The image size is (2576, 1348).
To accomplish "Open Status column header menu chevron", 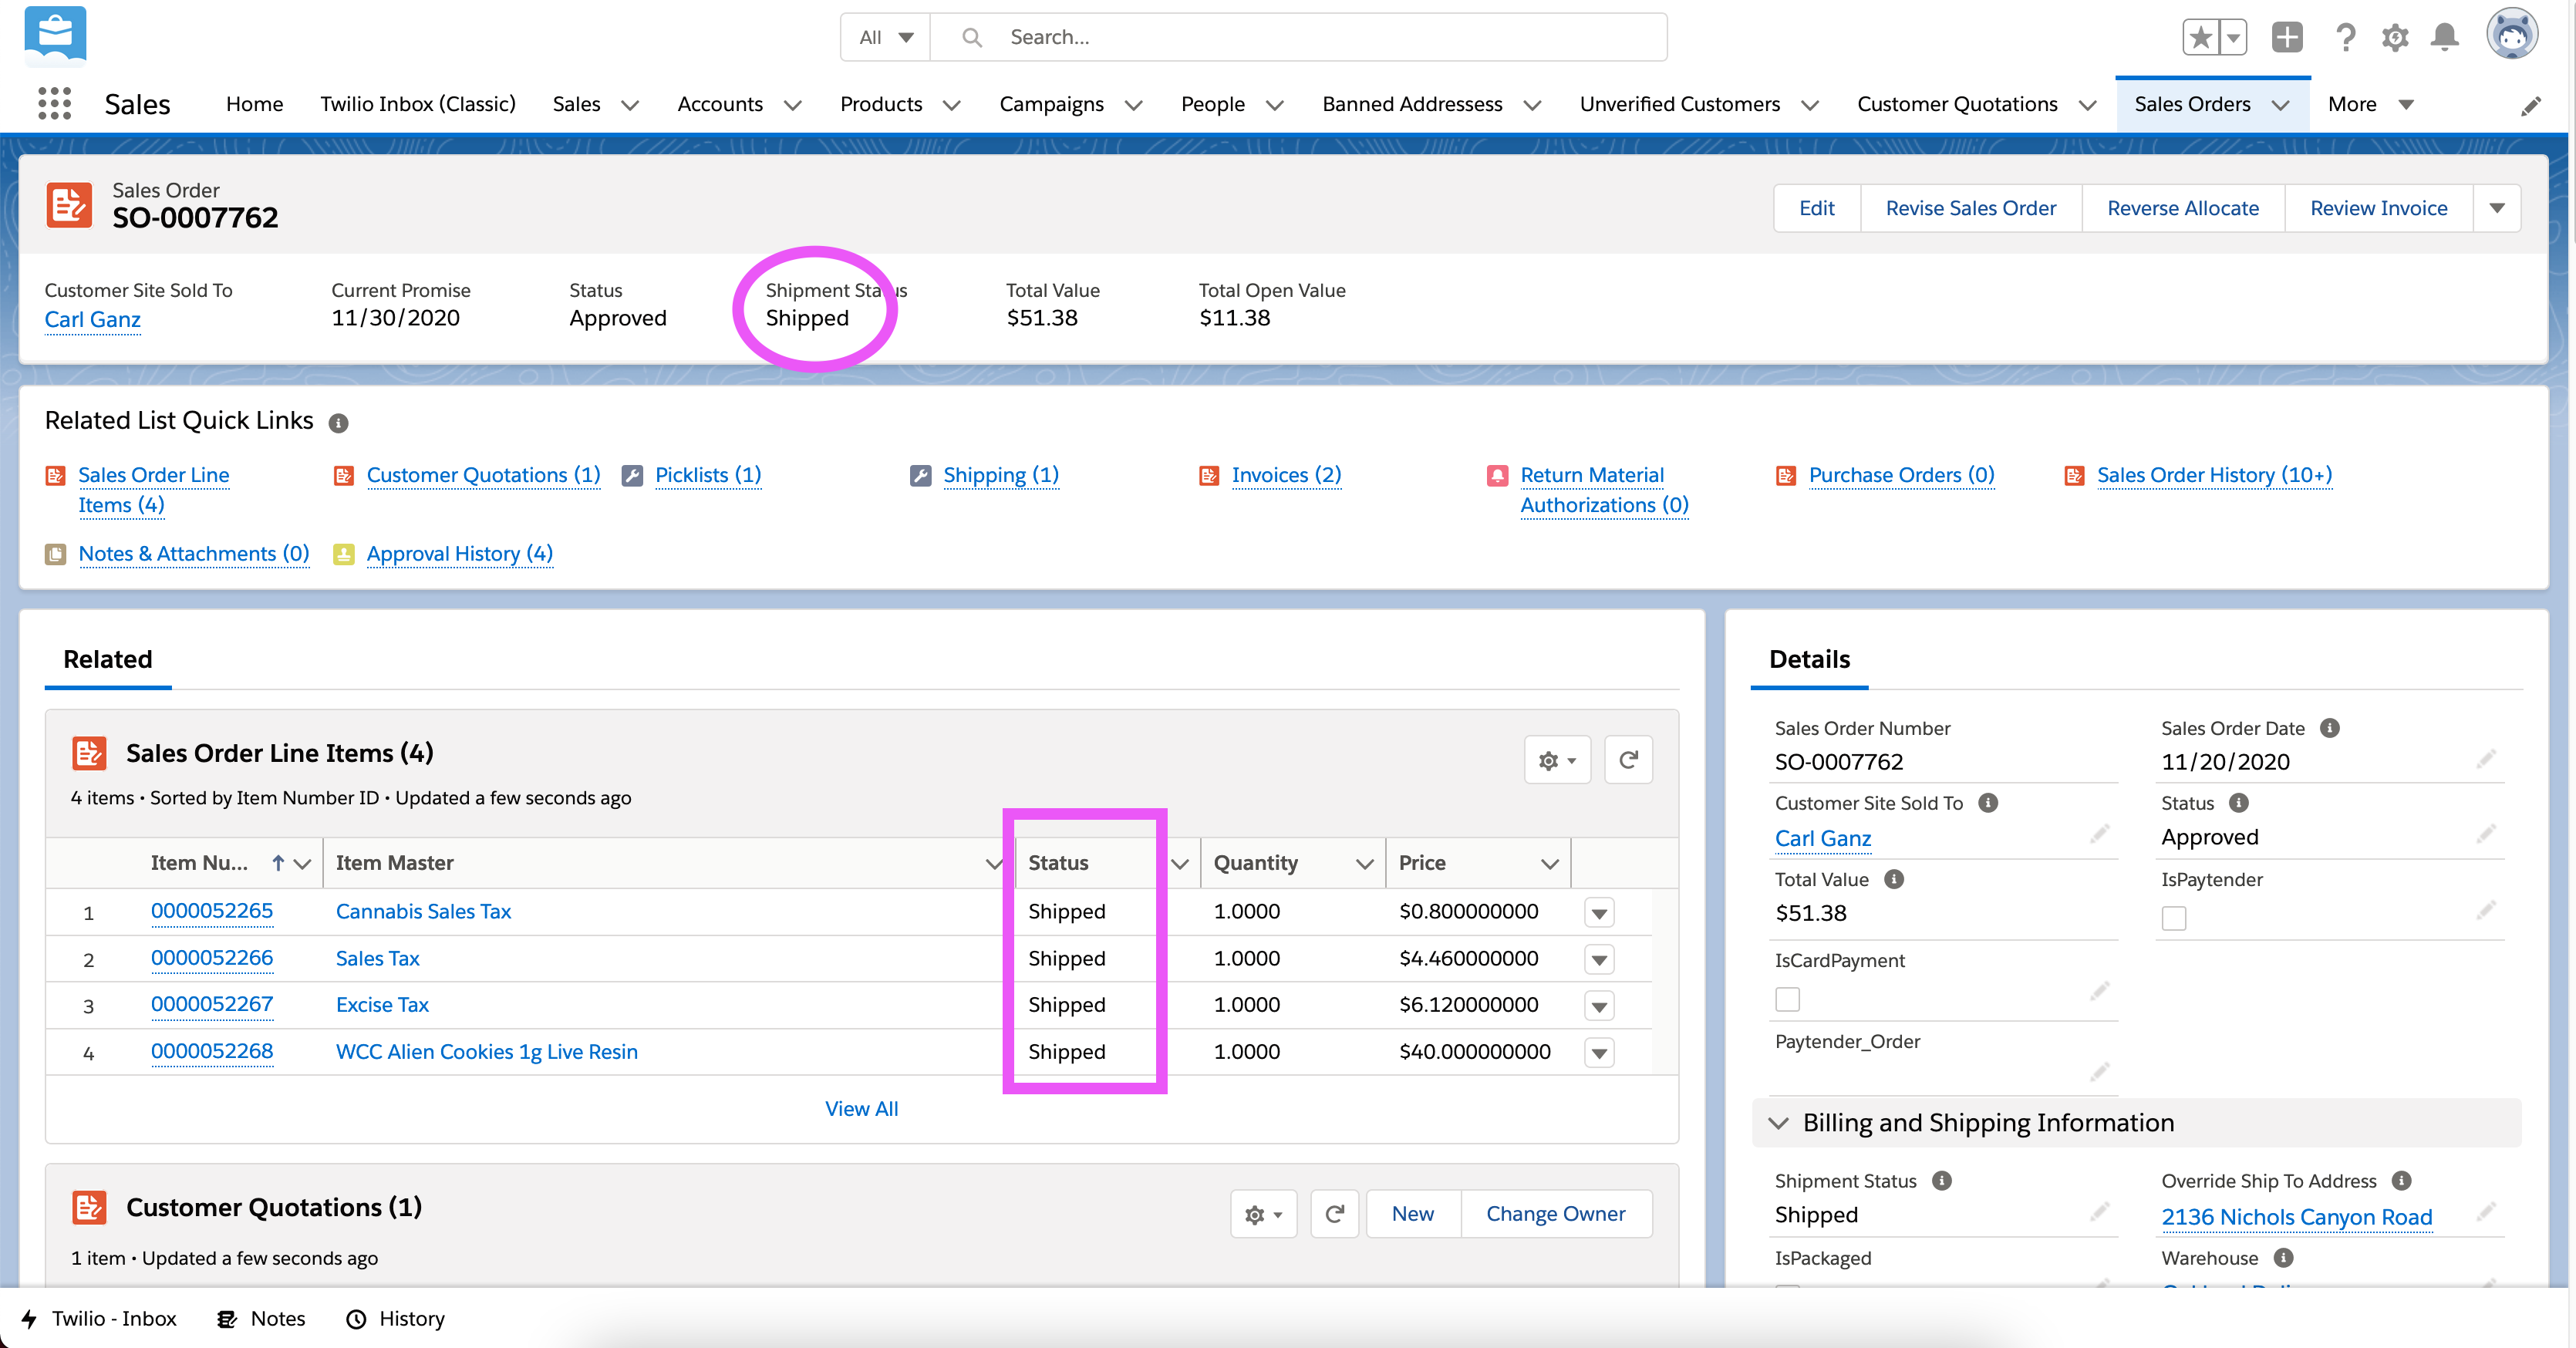I will click(x=1180, y=864).
